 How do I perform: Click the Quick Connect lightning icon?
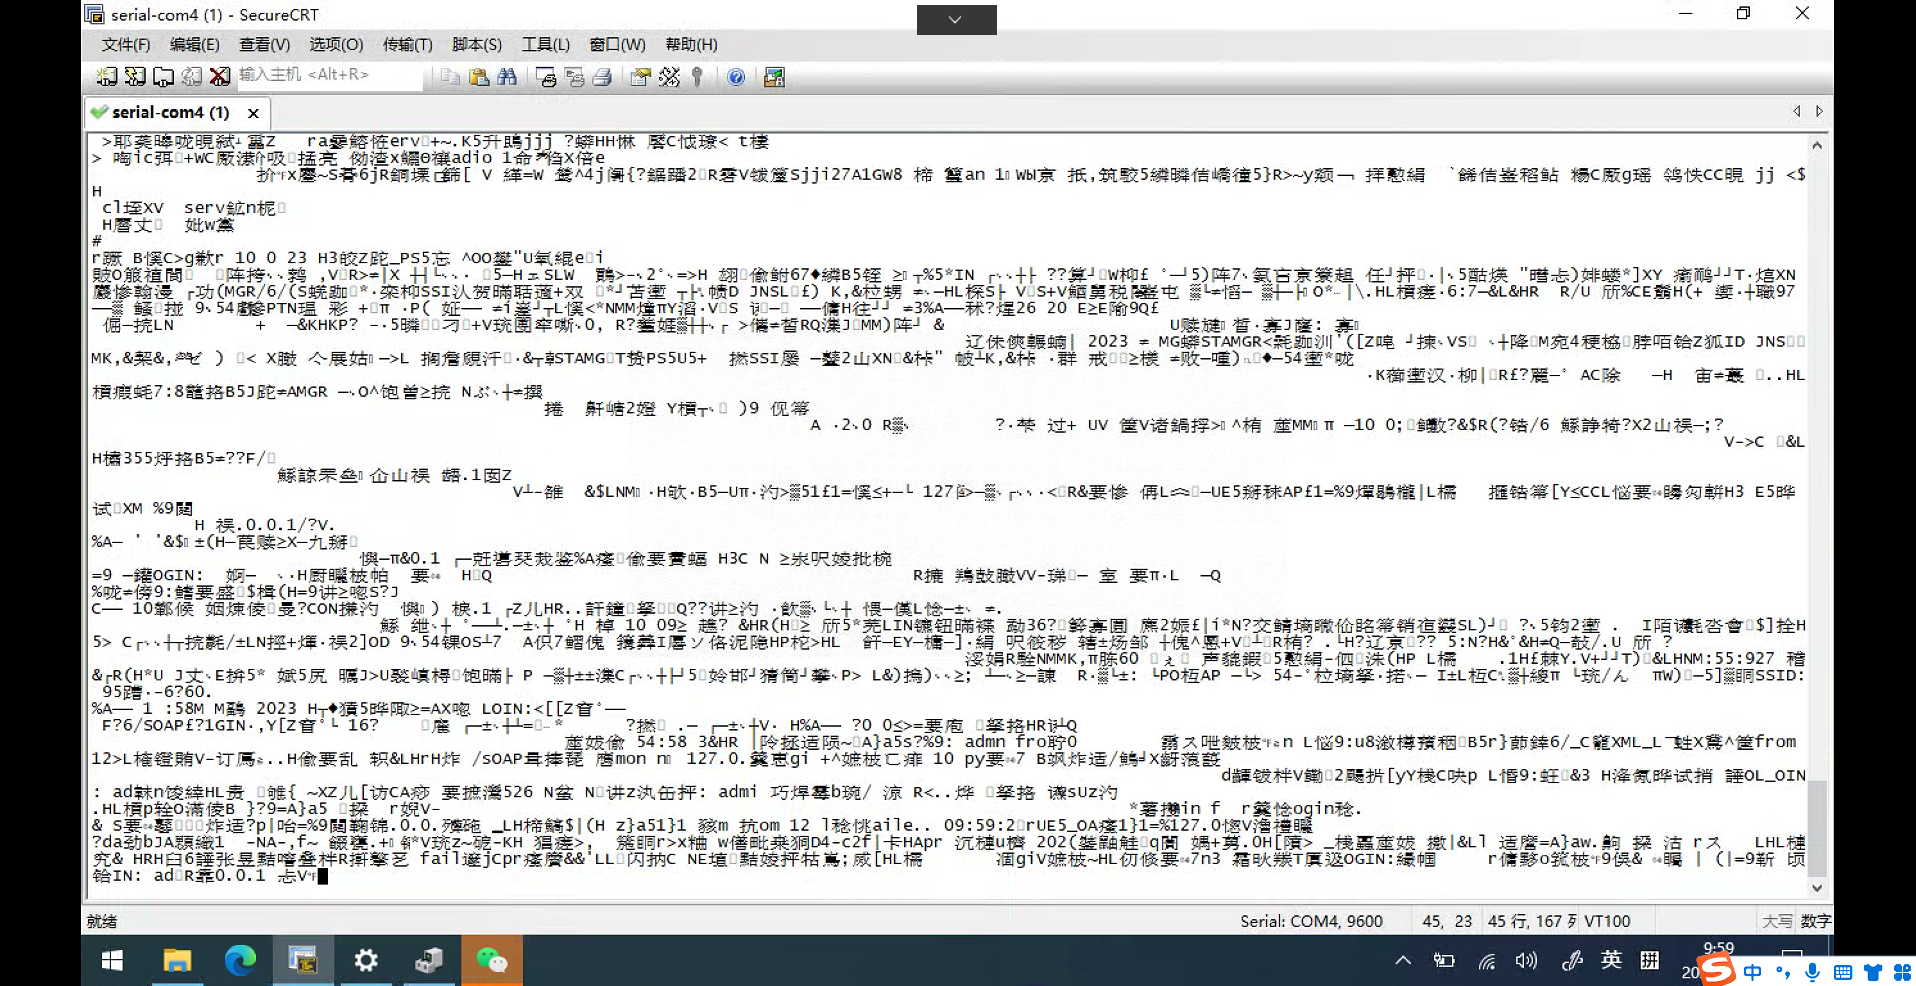pos(135,76)
